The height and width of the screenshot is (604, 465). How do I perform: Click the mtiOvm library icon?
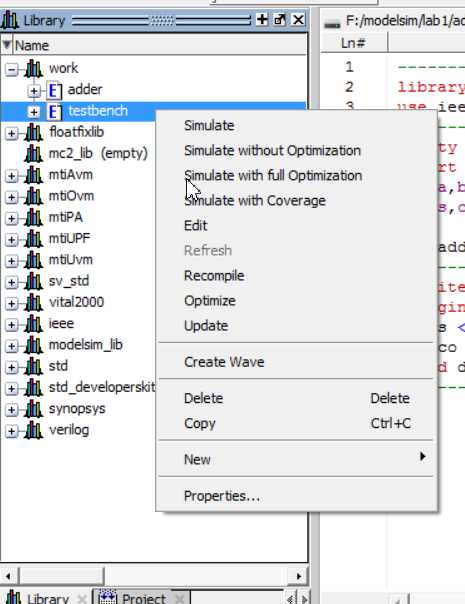click(x=34, y=196)
